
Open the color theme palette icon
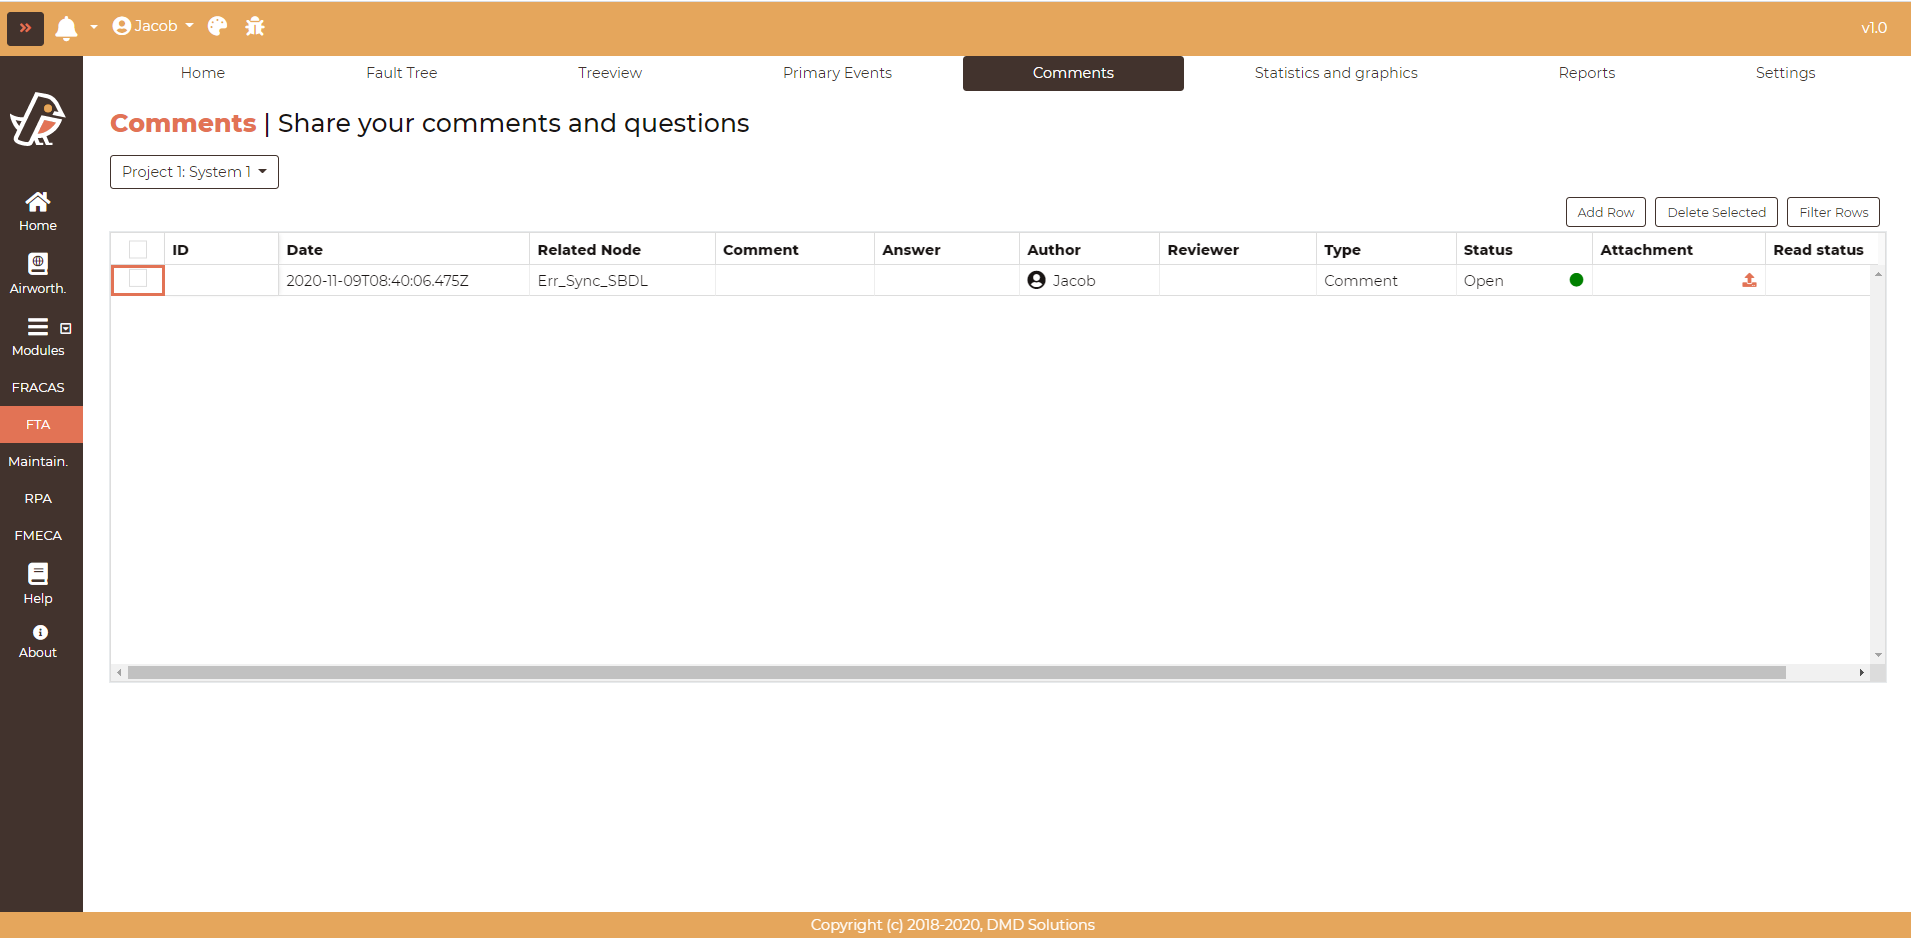[217, 26]
